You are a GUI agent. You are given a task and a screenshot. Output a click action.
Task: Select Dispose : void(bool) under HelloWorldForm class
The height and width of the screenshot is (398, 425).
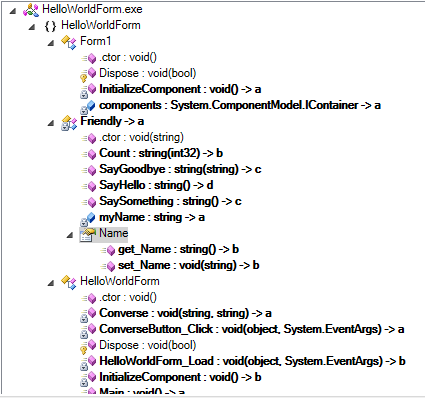pos(148,345)
